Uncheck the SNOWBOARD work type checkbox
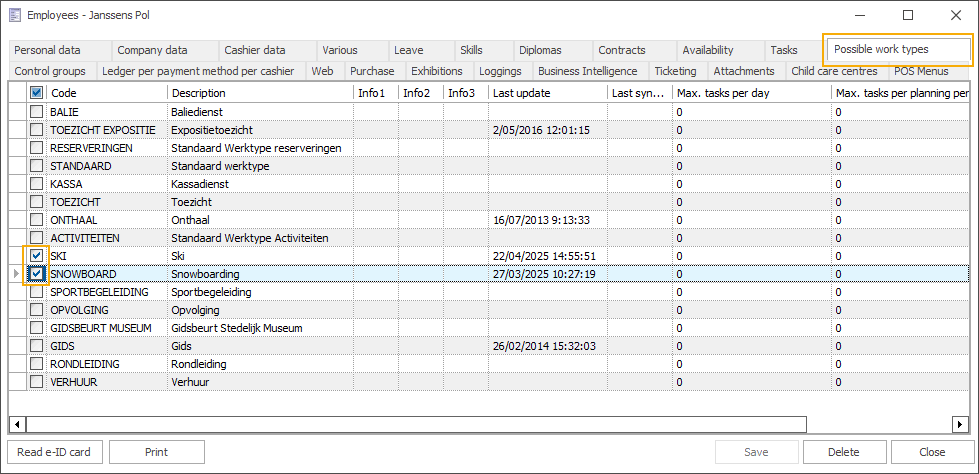Image resolution: width=979 pixels, height=474 pixels. point(37,274)
